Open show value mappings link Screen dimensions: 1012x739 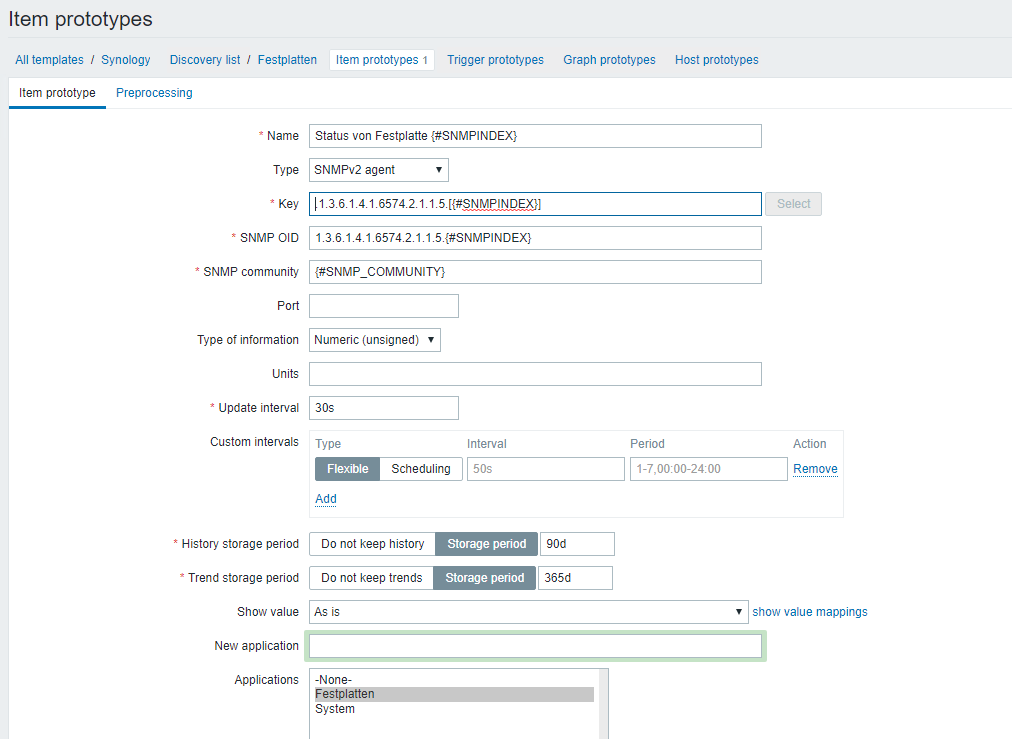809,612
